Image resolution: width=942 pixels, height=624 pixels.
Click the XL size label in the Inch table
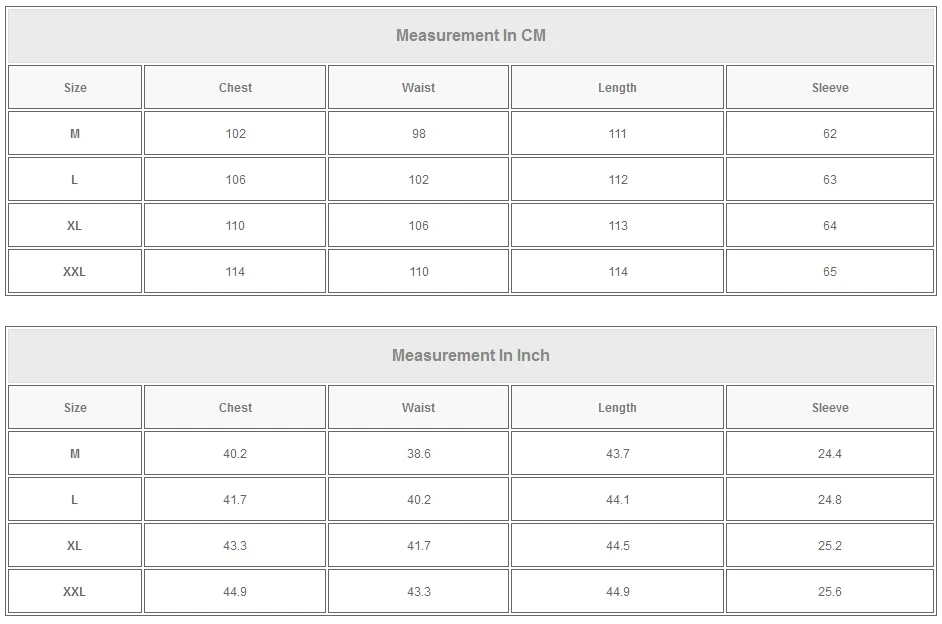coord(75,546)
